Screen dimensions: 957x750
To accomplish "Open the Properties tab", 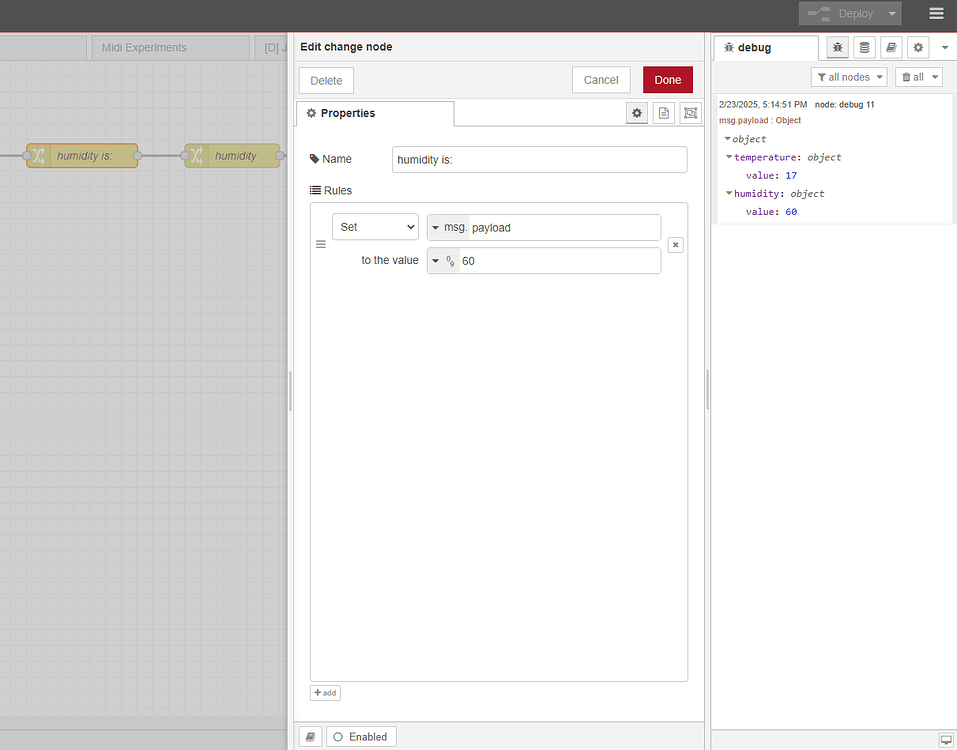I will (x=375, y=114).
